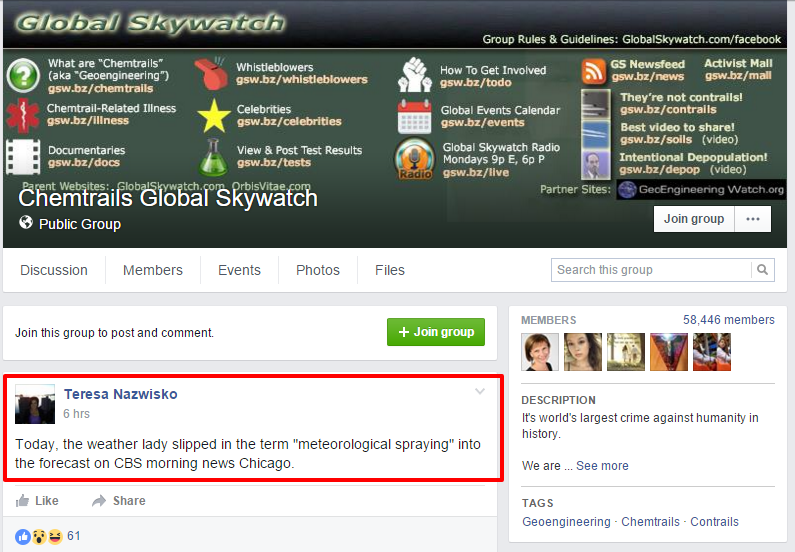Switch to the Files tab

pos(390,270)
